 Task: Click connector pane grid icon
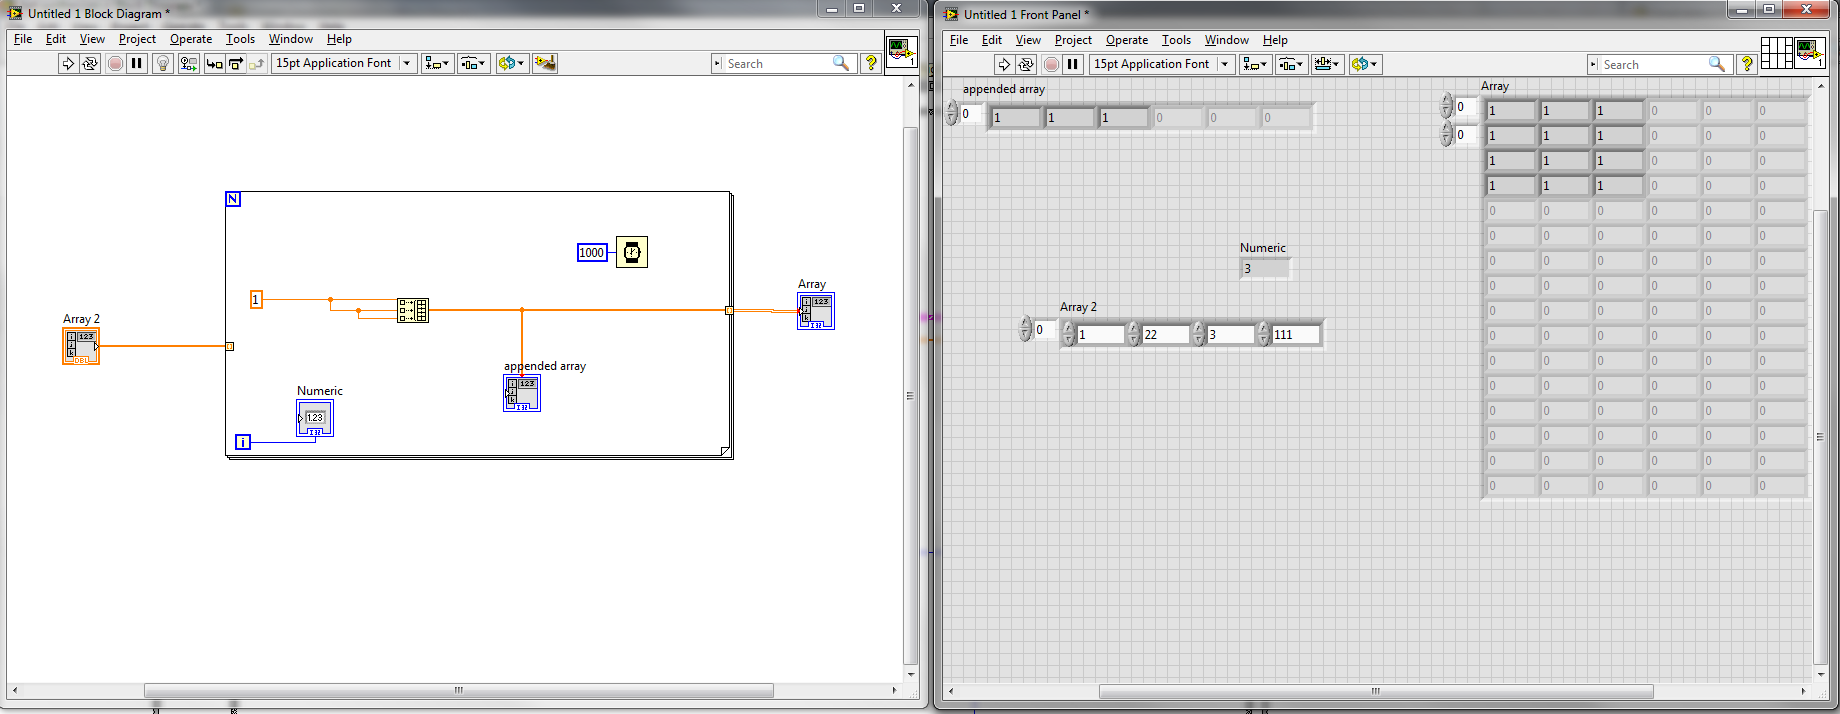coord(1777,53)
